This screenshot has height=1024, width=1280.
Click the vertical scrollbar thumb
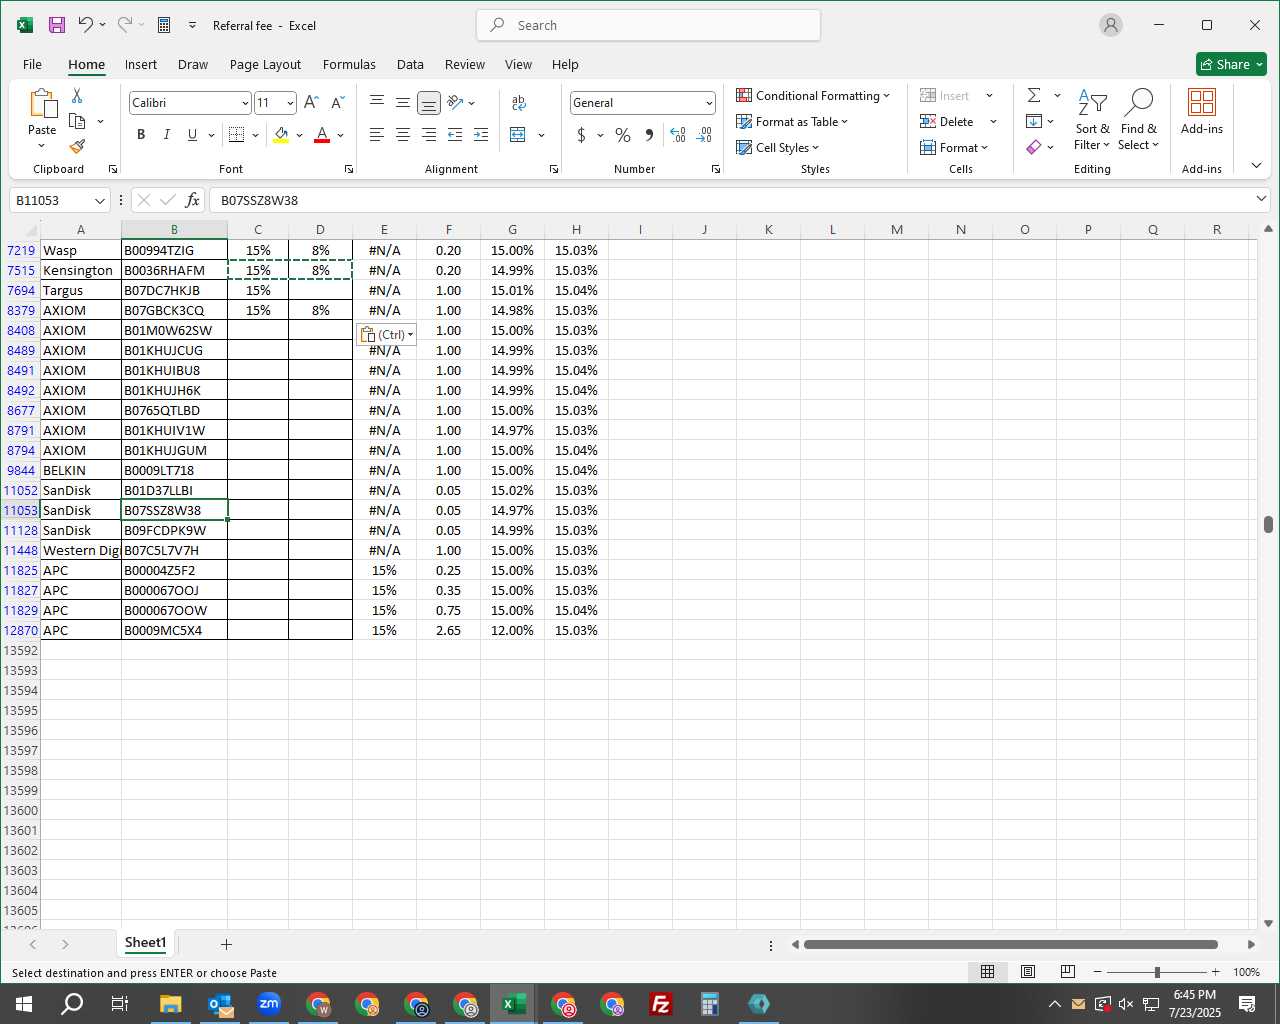coord(1268,524)
